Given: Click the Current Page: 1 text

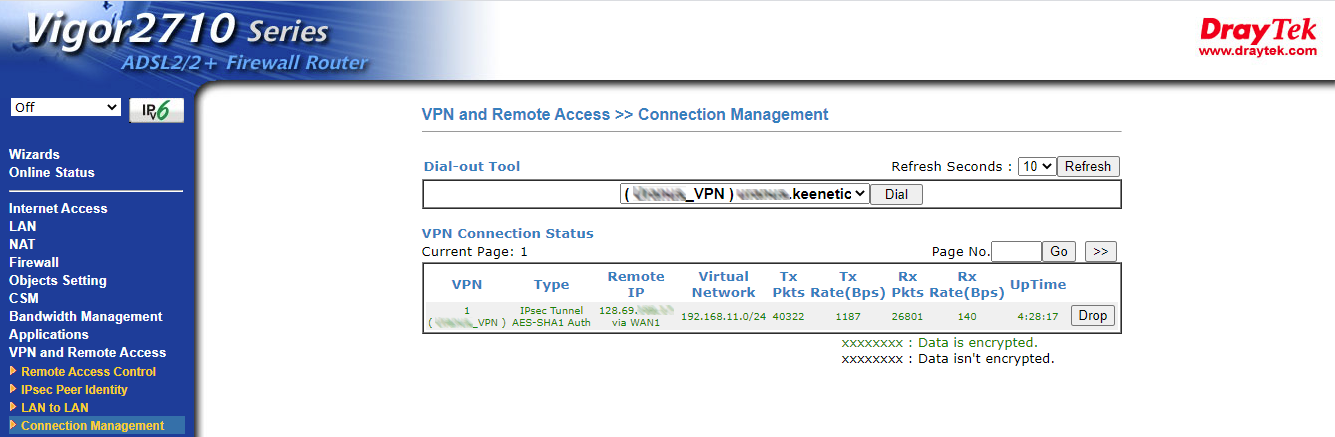Looking at the screenshot, I should pos(475,252).
